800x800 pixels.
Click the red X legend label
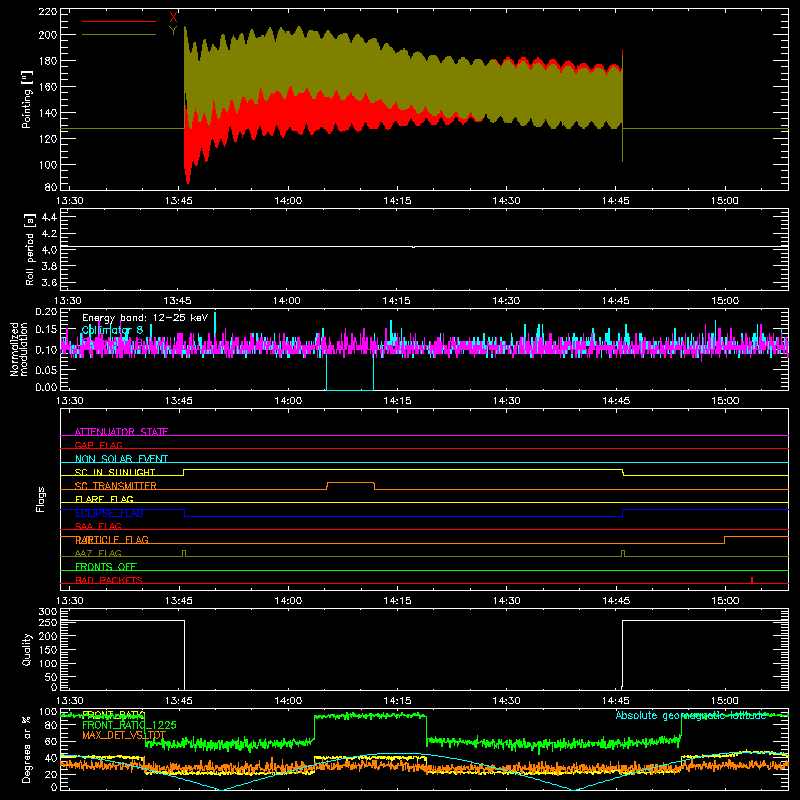coord(173,17)
